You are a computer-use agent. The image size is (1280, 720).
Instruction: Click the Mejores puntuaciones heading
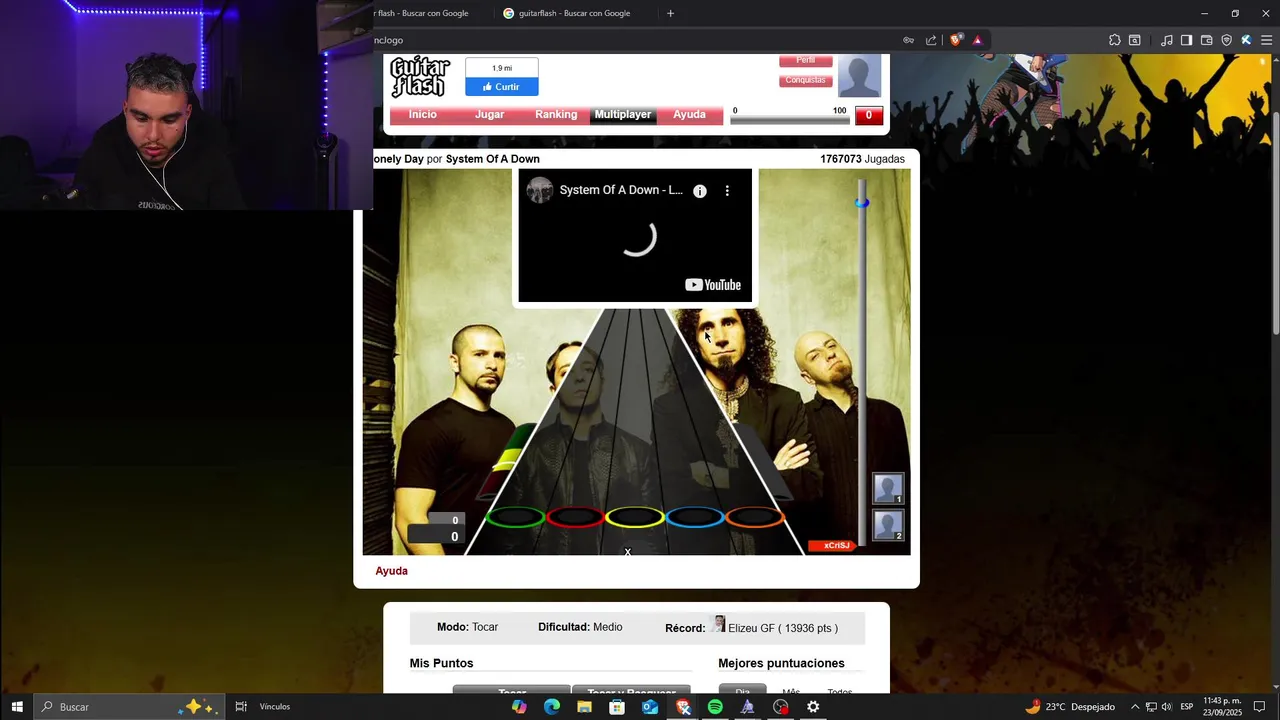(x=781, y=663)
